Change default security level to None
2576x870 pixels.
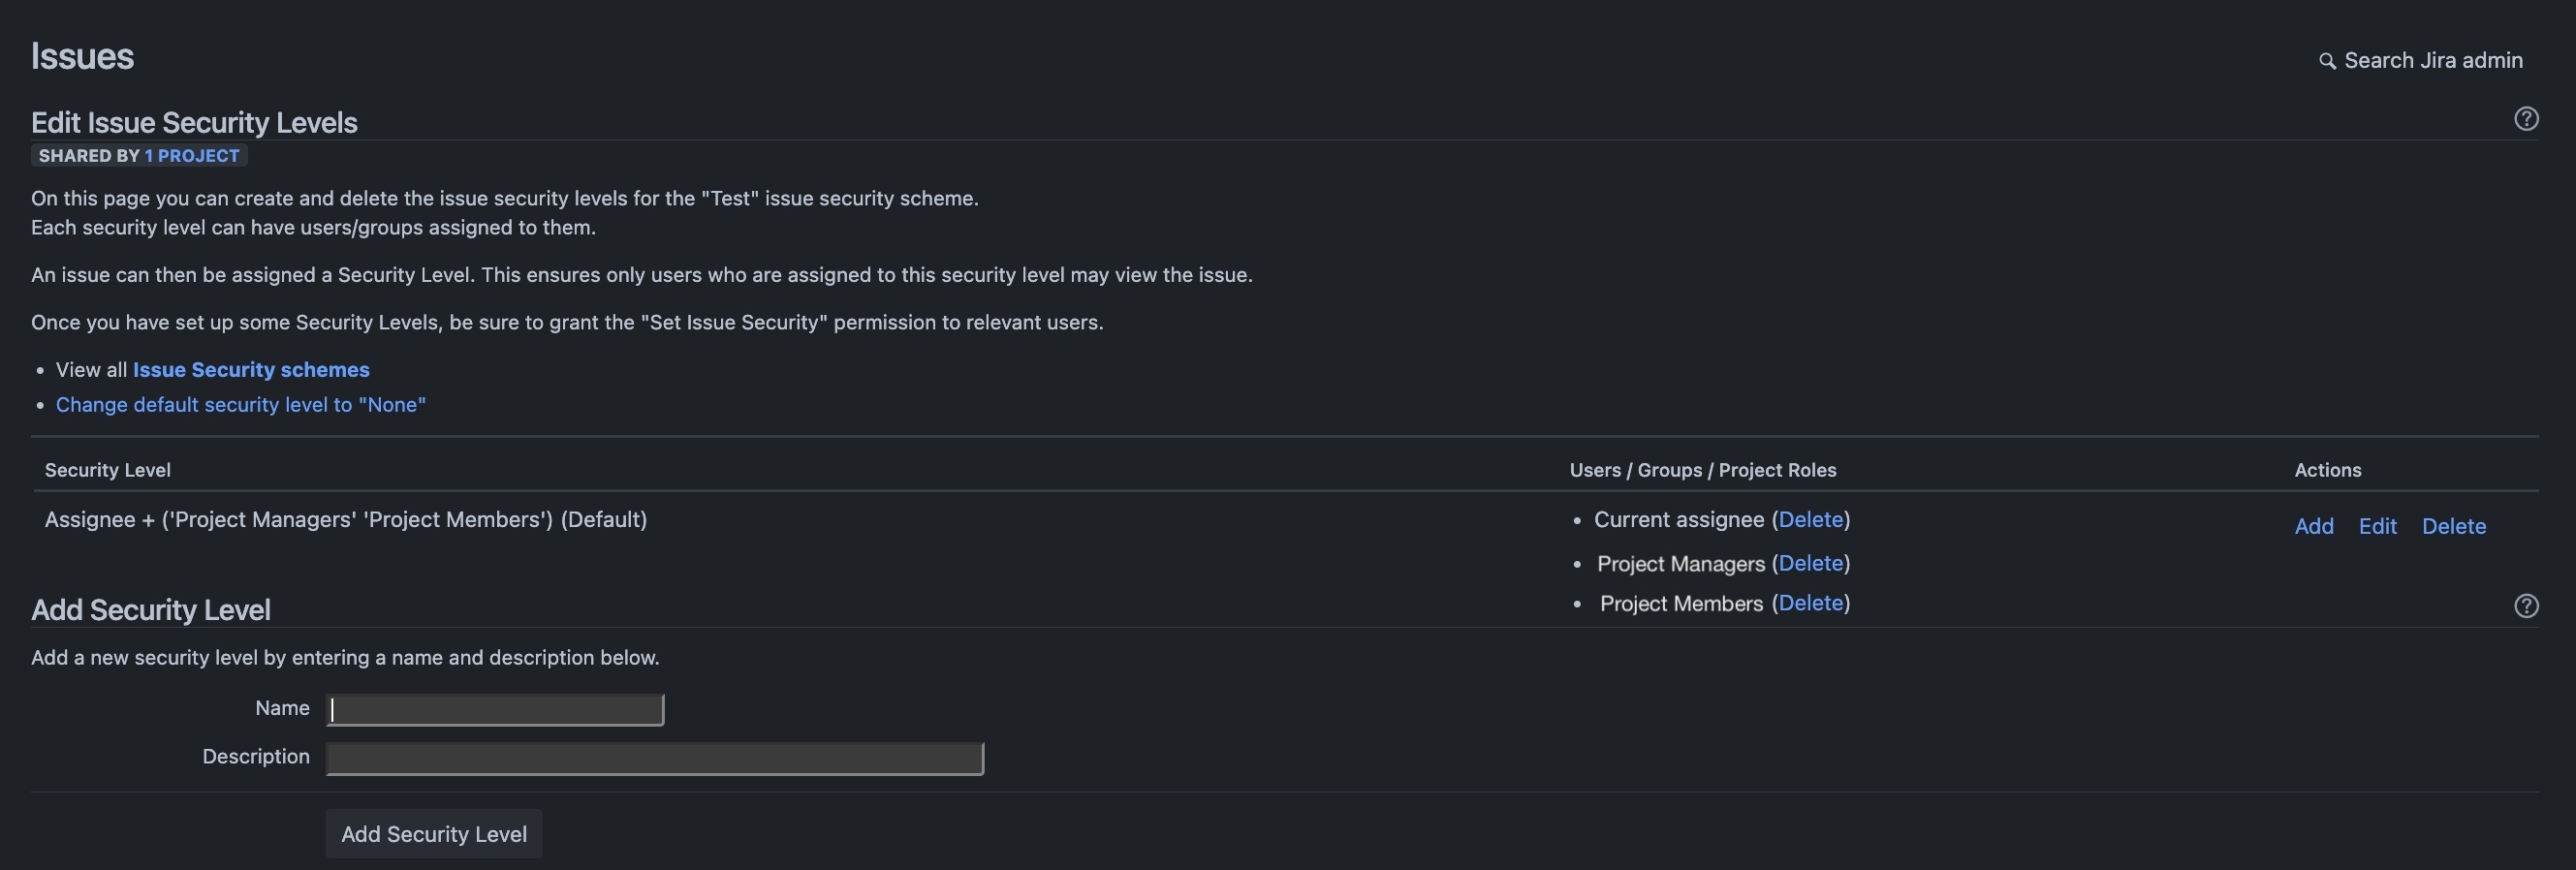coord(240,404)
